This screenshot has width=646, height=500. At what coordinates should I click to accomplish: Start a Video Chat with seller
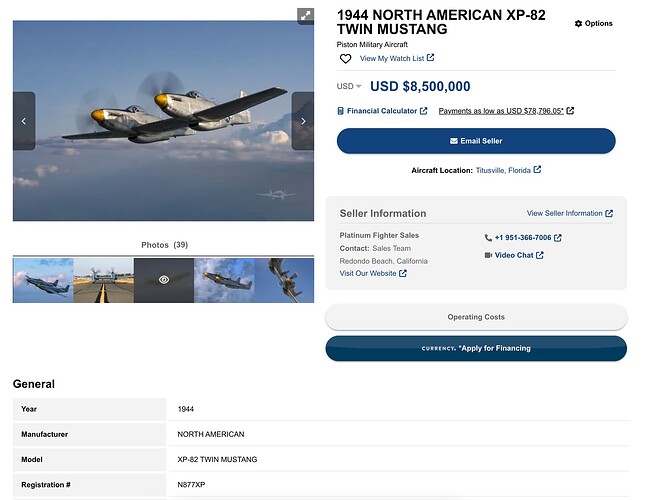point(514,255)
